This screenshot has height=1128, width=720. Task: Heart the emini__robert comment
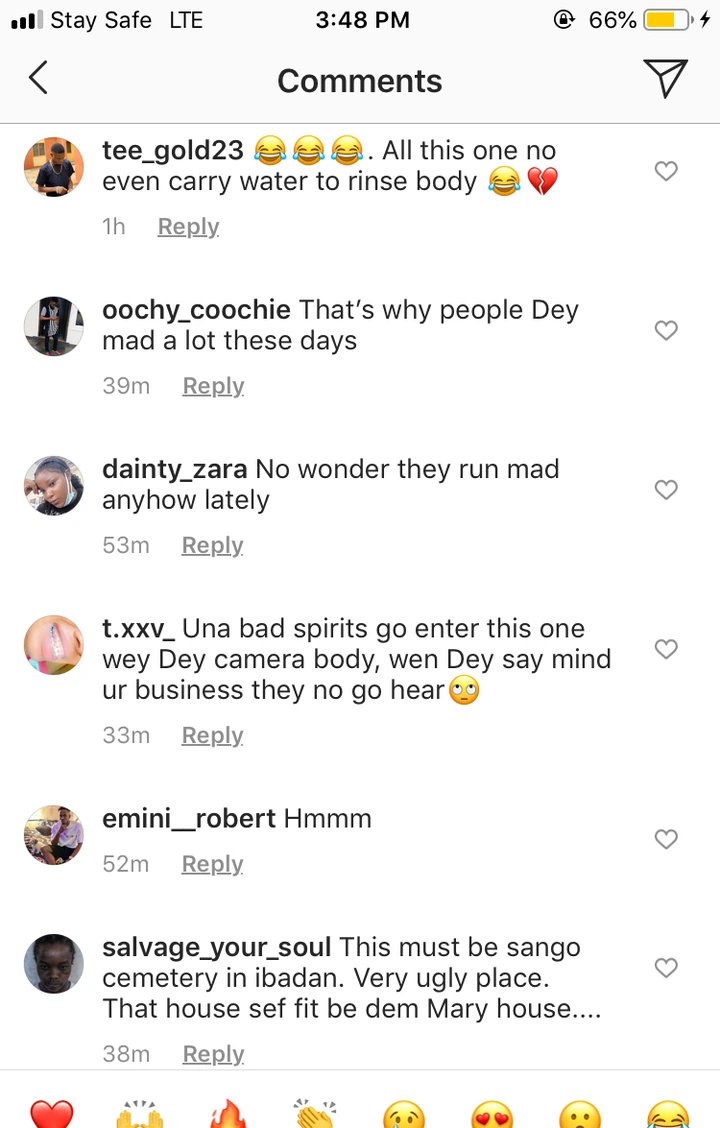tap(666, 839)
